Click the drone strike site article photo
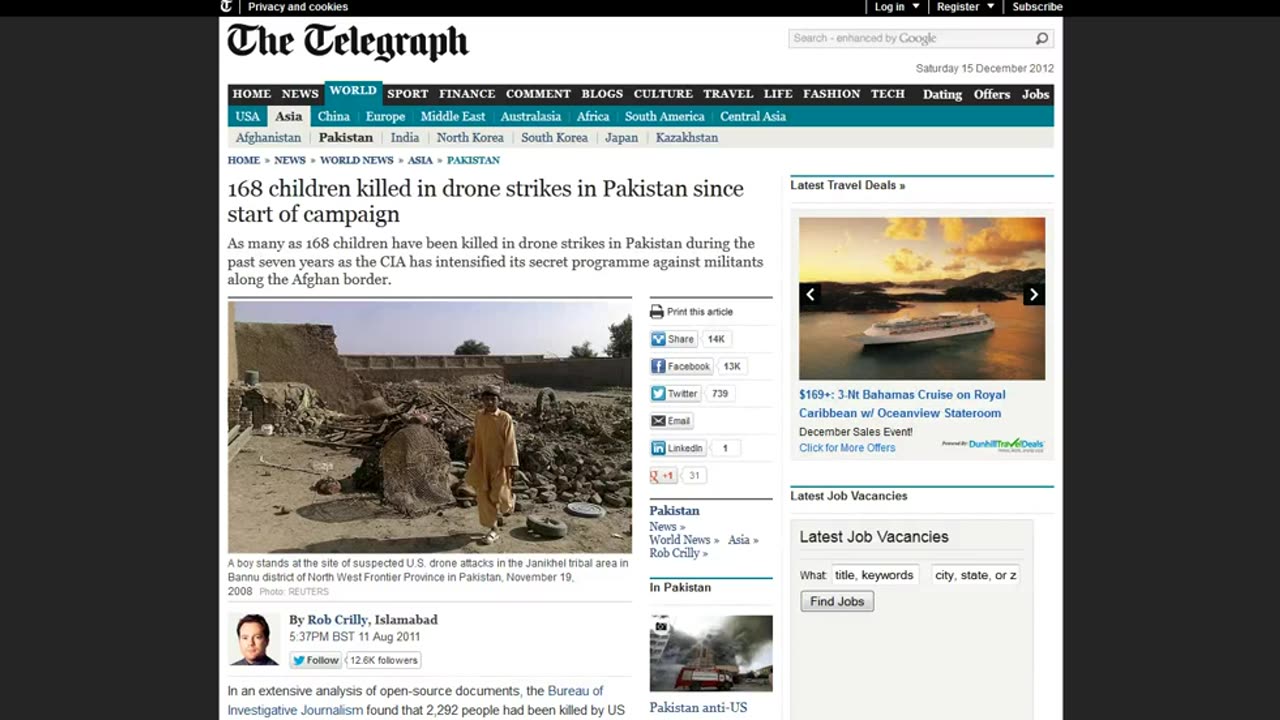The width and height of the screenshot is (1280, 720). [x=430, y=426]
